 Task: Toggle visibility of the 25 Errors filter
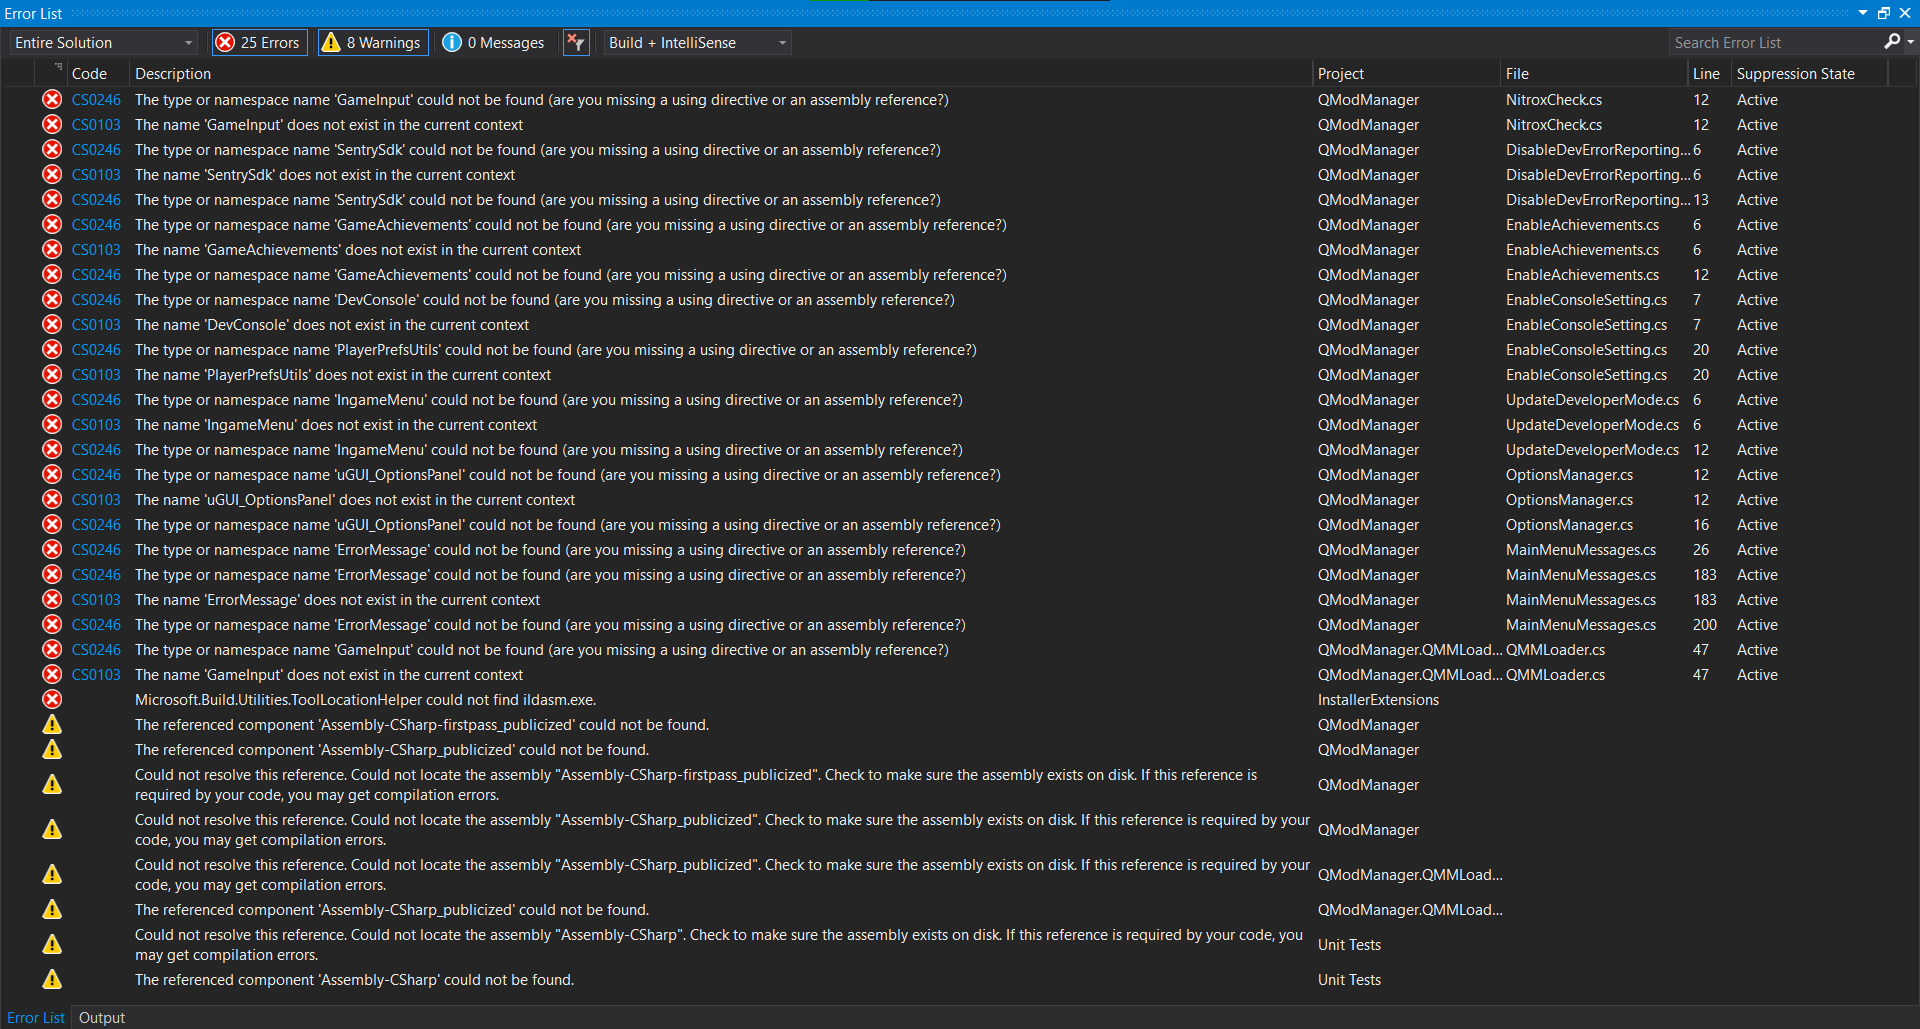[x=258, y=42]
